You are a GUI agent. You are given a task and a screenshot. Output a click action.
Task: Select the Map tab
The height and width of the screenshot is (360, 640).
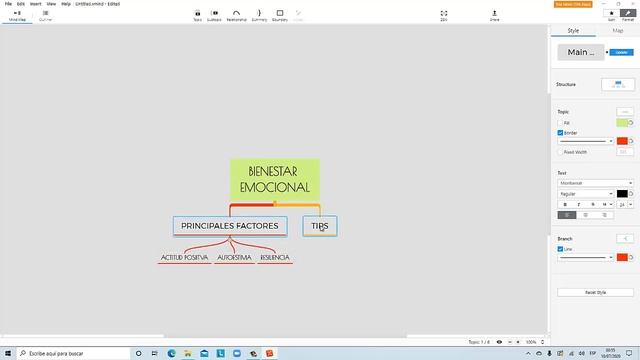[x=618, y=31]
